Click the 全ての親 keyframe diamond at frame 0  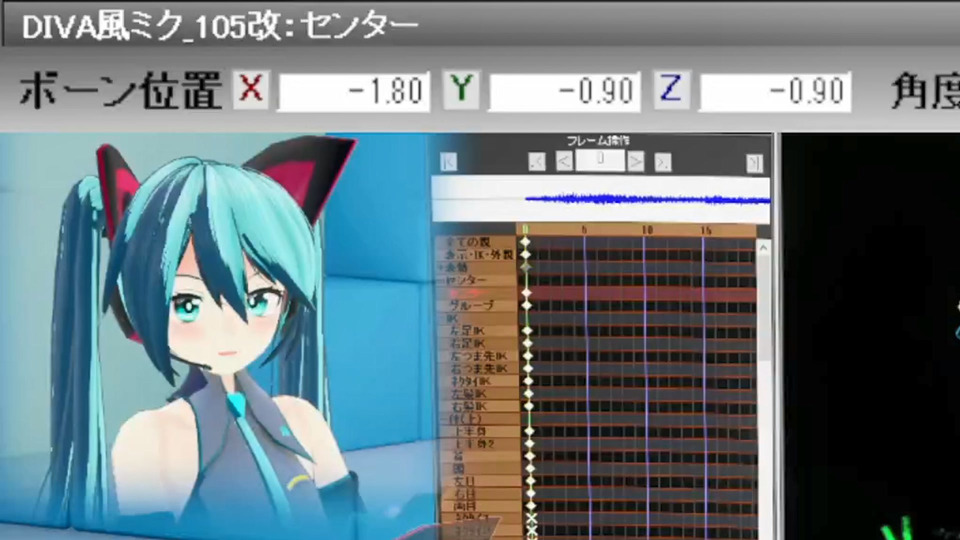click(525, 242)
